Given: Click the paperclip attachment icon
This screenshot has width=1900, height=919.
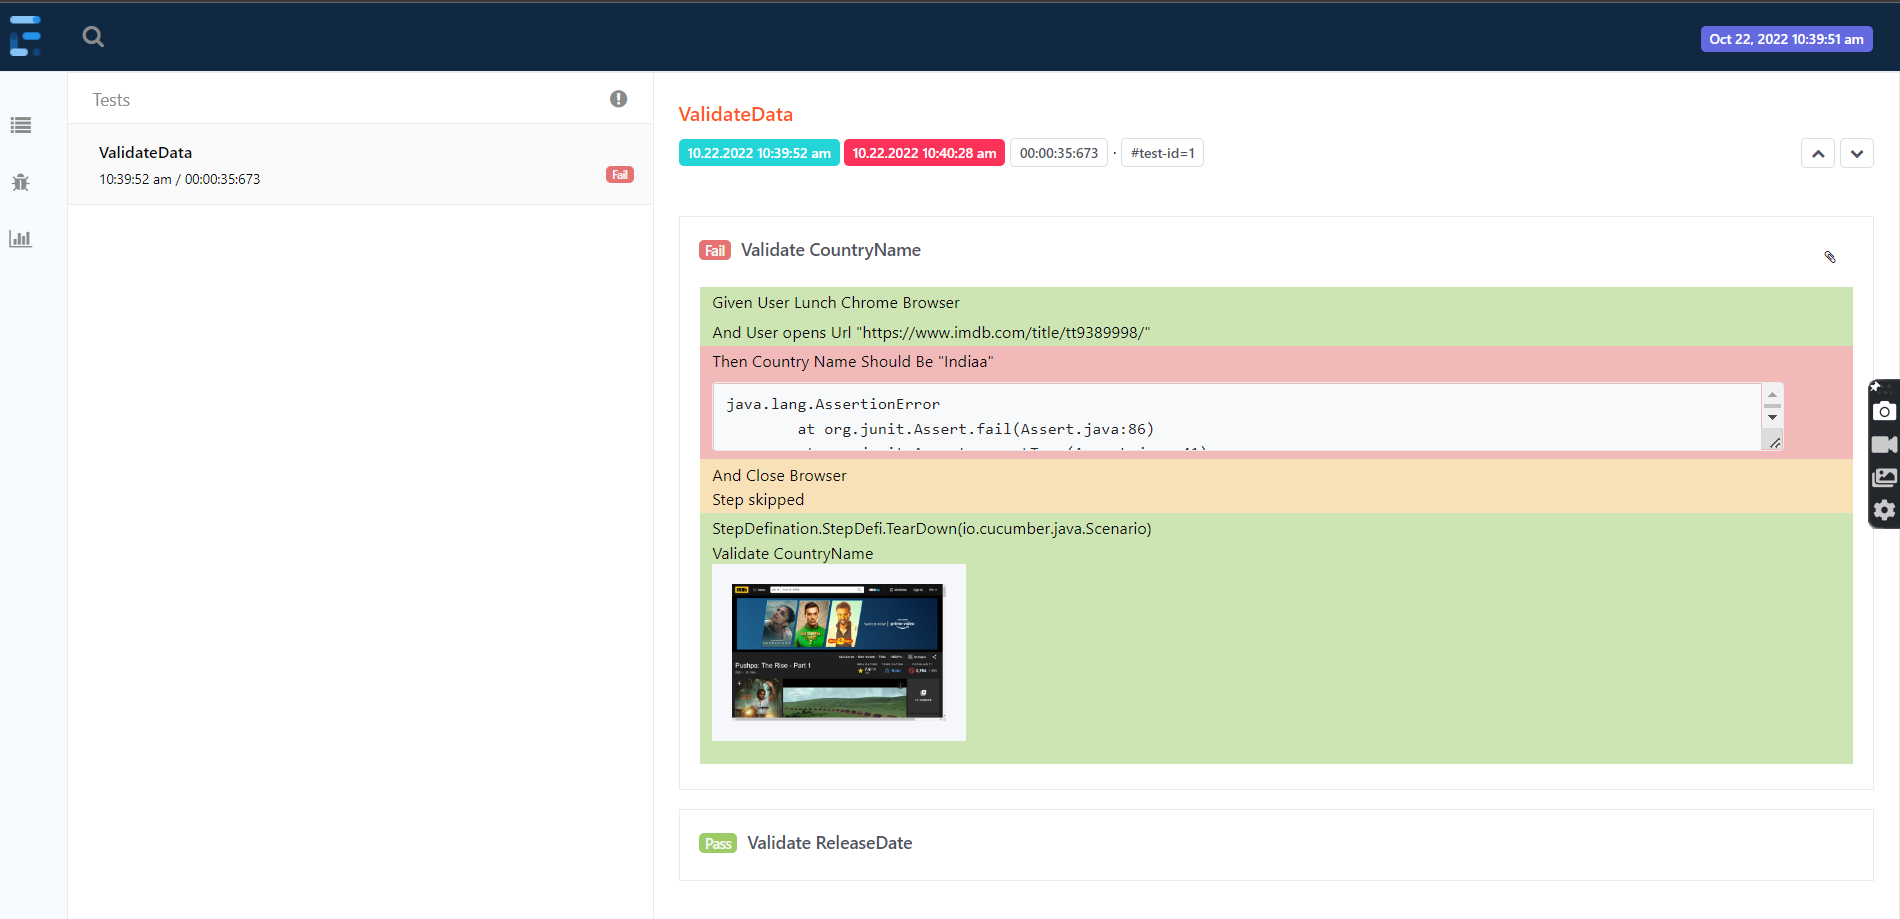Looking at the screenshot, I should click(x=1830, y=257).
